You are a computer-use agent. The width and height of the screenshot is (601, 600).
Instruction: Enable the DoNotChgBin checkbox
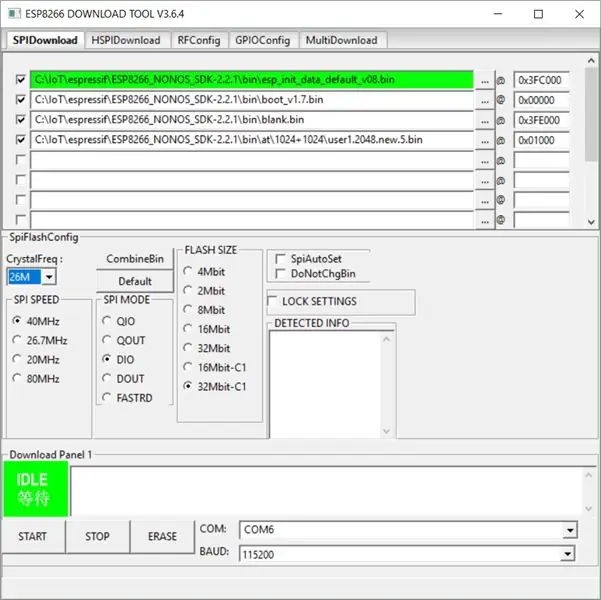pos(281,274)
